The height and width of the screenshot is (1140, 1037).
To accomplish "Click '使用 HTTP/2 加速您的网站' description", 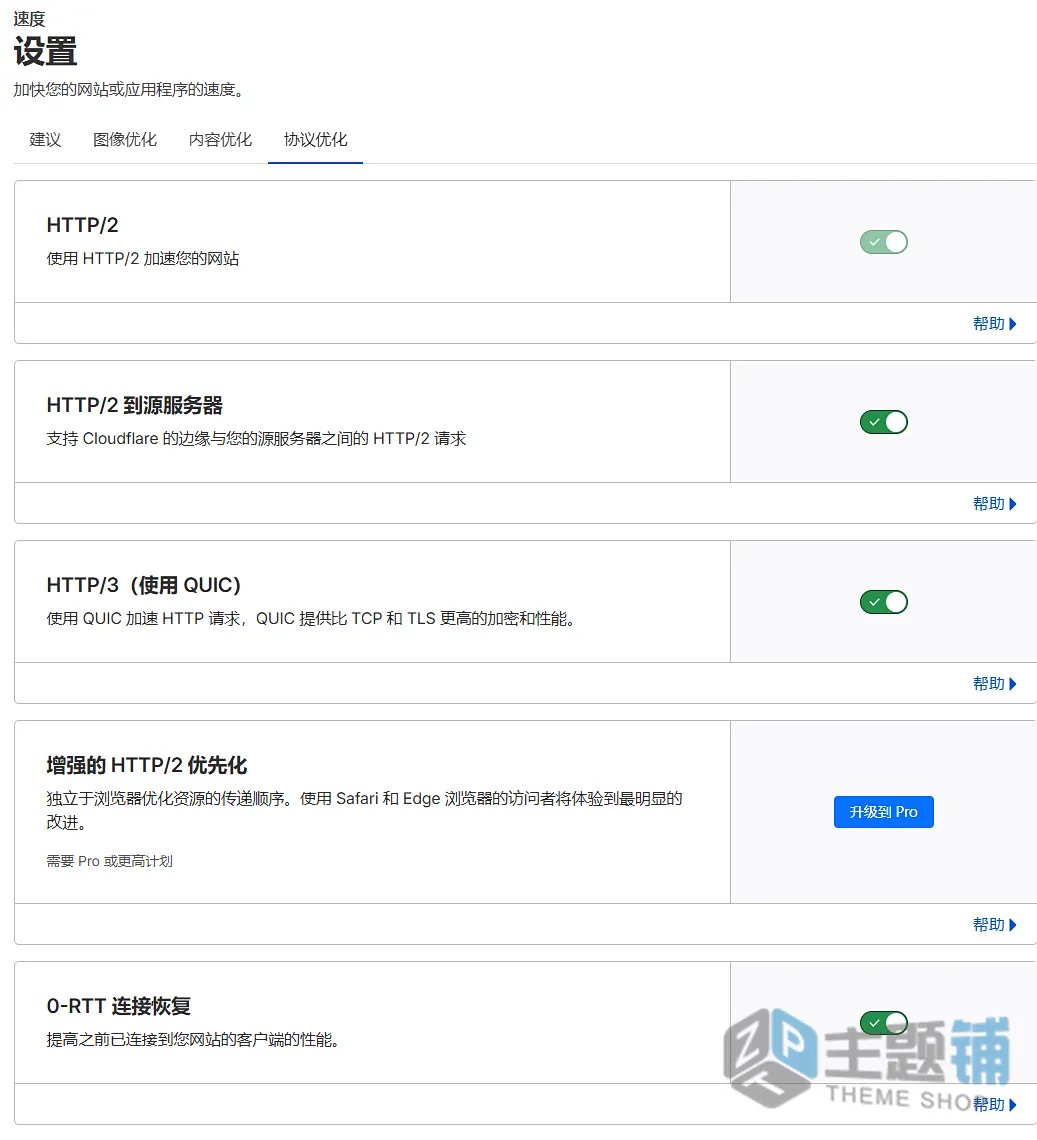I will [x=143, y=259].
